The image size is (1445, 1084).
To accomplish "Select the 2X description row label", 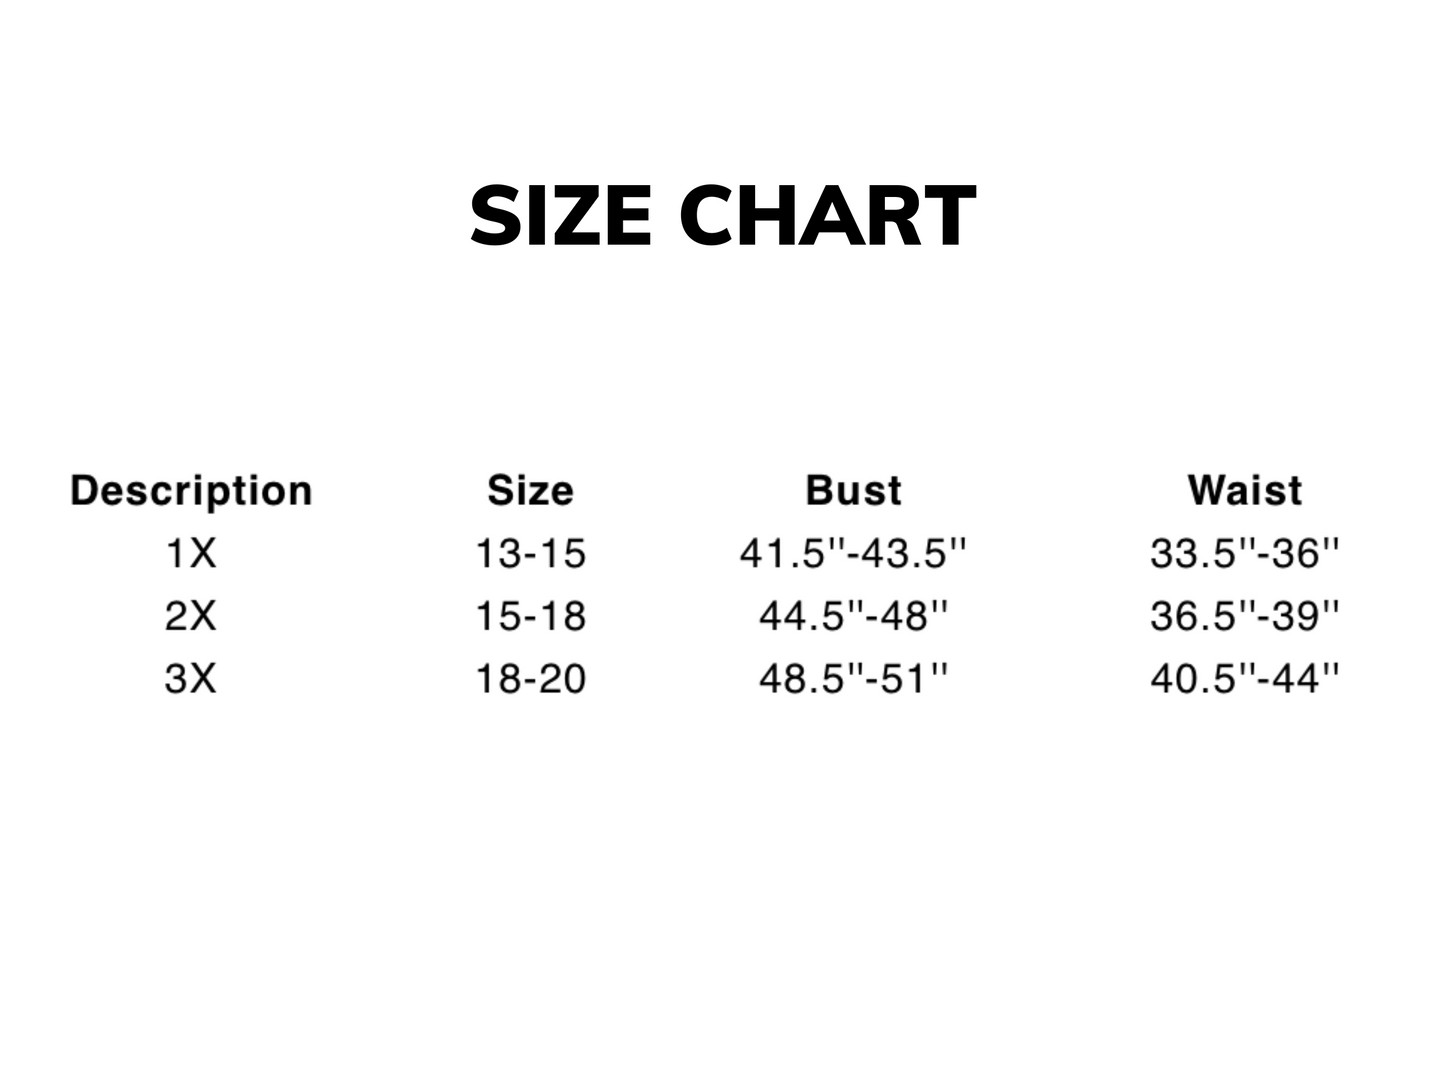I will tap(190, 616).
